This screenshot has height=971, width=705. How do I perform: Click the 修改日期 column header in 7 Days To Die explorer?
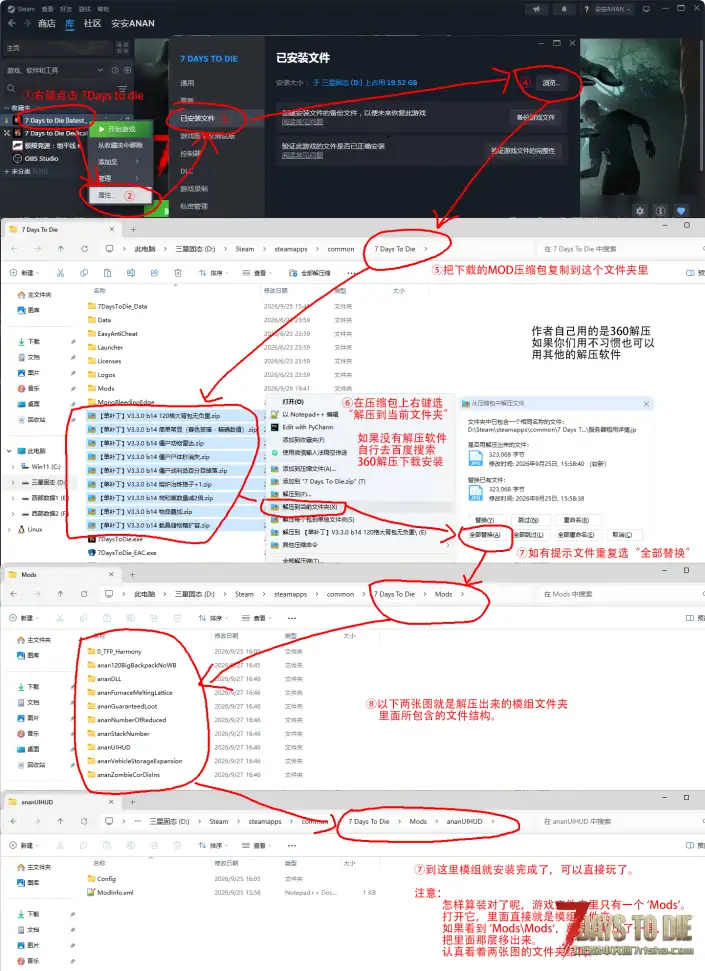[276, 290]
